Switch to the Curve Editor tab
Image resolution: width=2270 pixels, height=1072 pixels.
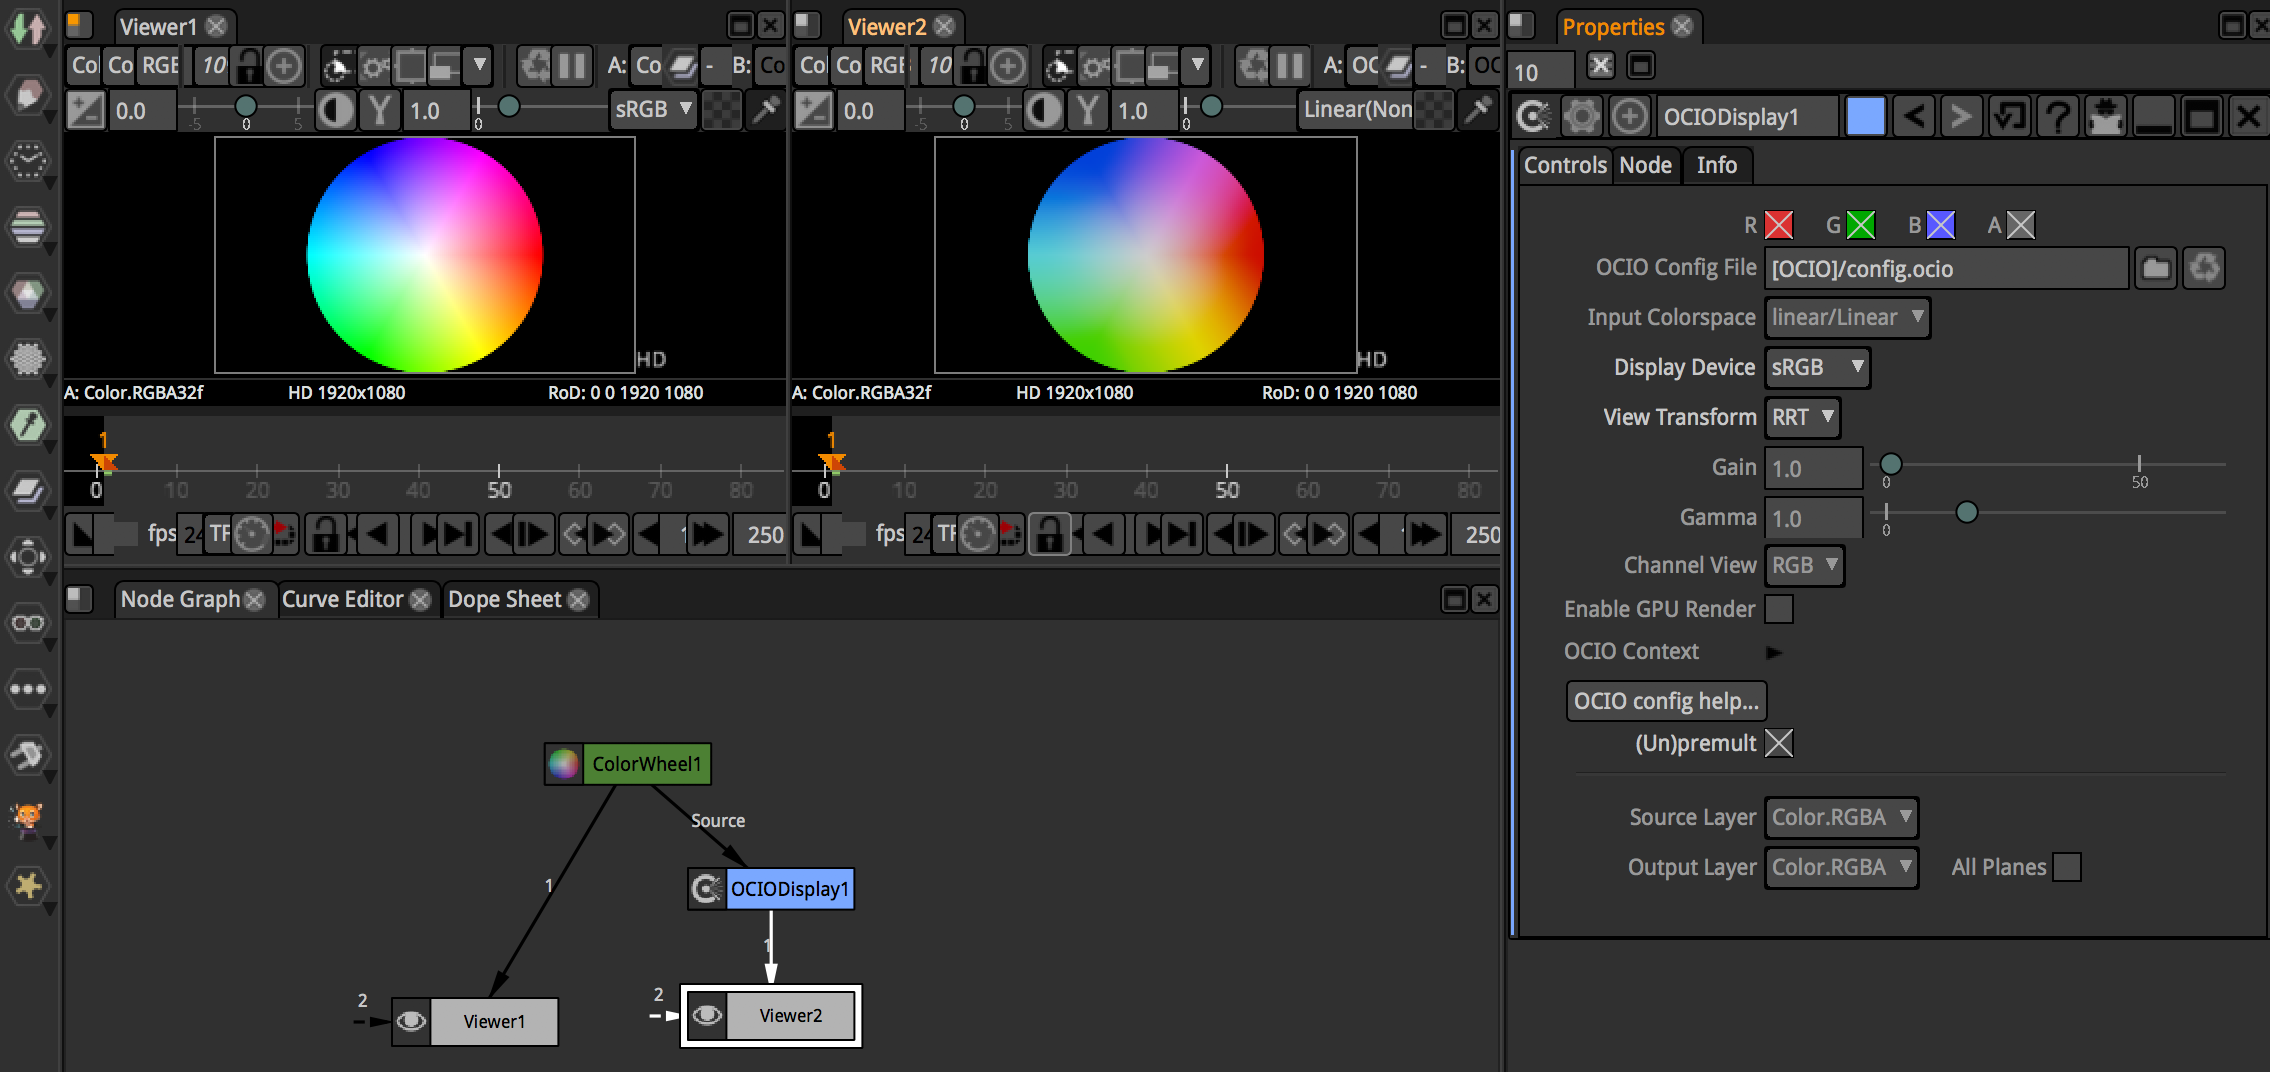coord(342,599)
